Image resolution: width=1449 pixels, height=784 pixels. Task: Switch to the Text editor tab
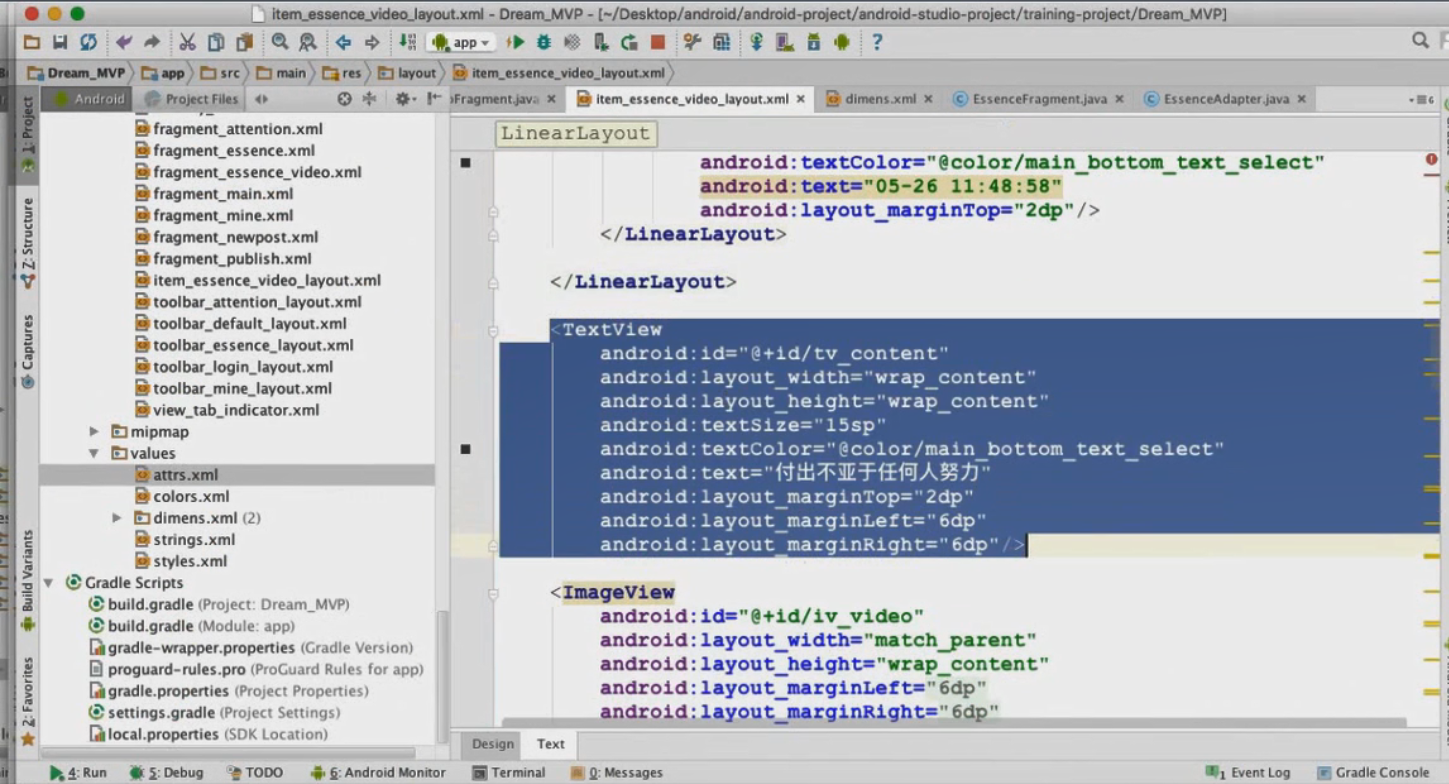(550, 744)
